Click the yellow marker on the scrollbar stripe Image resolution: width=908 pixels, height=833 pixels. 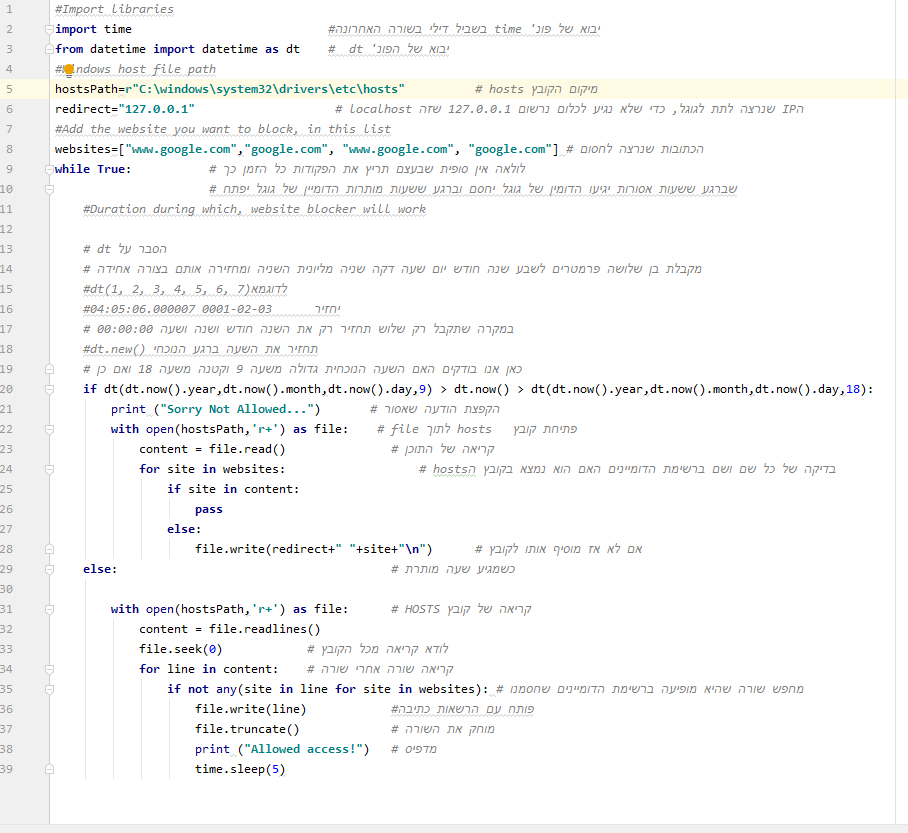pos(902,90)
